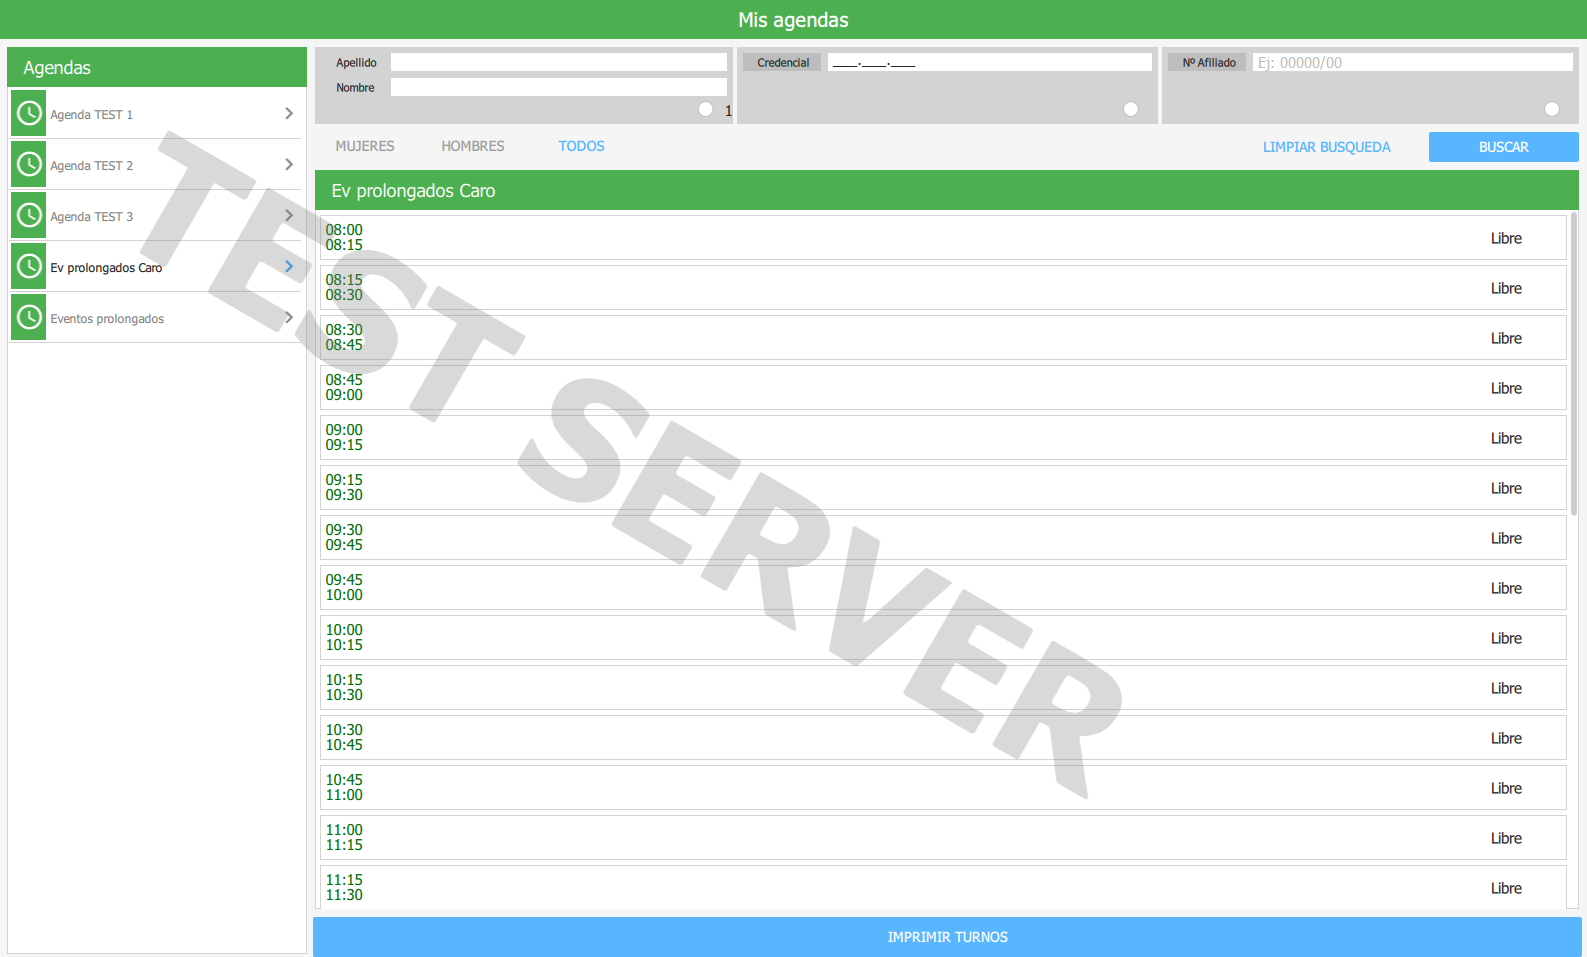Click the Apellido input field
The width and height of the screenshot is (1587, 957).
[559, 62]
